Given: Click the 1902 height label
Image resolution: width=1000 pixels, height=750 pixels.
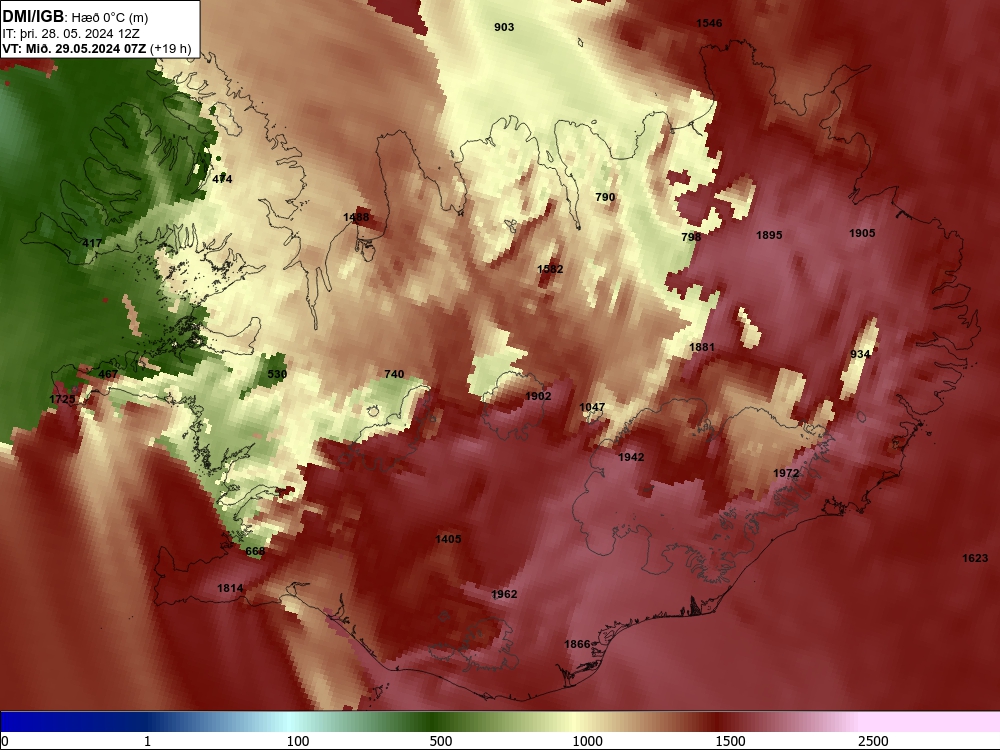Looking at the screenshot, I should tap(538, 396).
